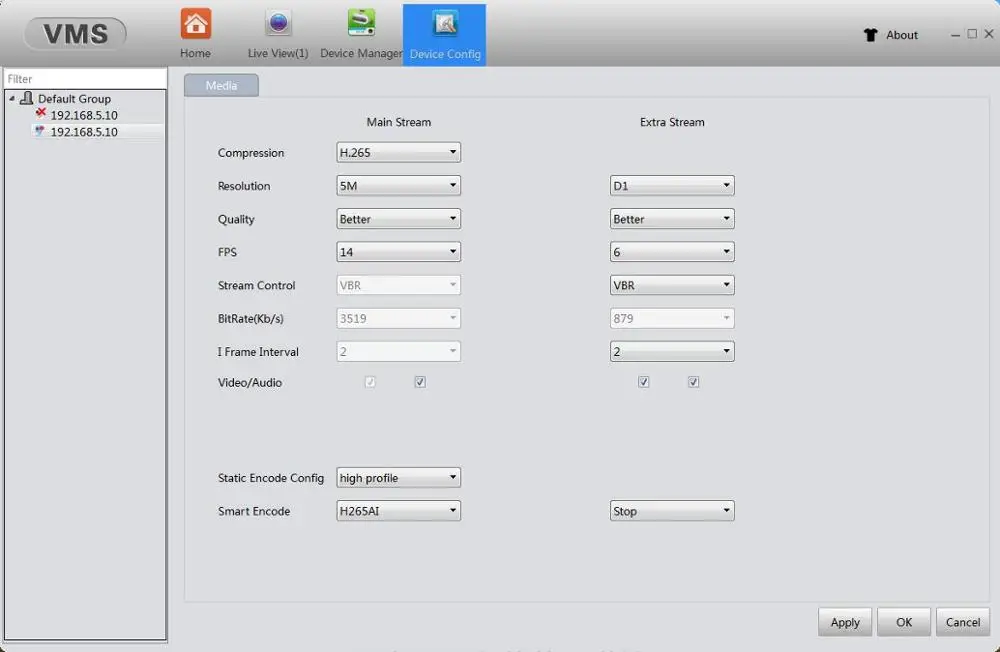
Task: Confirm settings with OK button
Action: click(904, 622)
